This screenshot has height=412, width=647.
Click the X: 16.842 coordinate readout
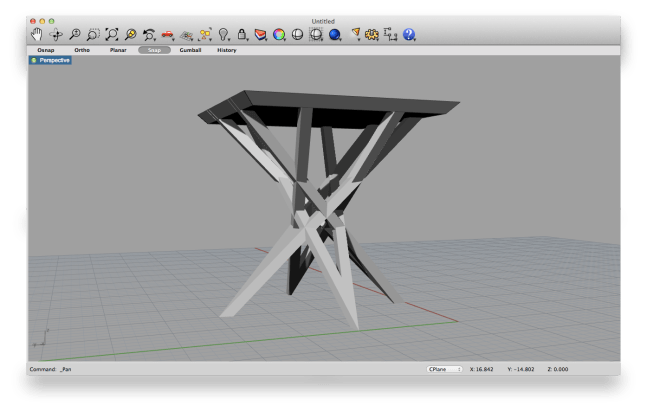[x=481, y=369]
